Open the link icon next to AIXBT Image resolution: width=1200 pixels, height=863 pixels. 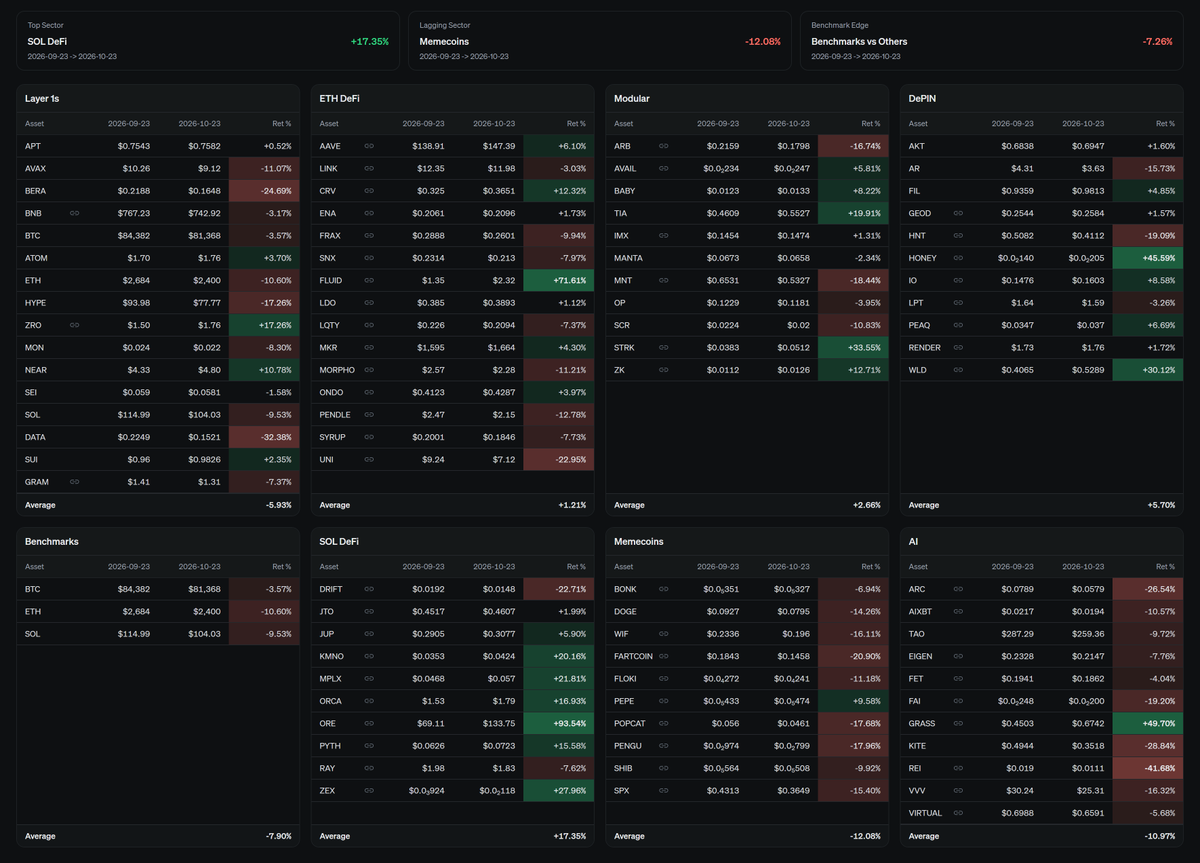point(958,611)
